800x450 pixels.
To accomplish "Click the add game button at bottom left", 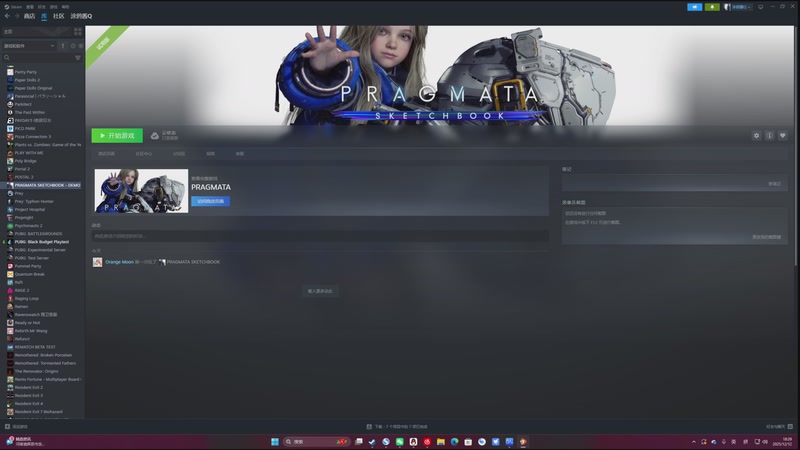I will pyautogui.click(x=16, y=427).
